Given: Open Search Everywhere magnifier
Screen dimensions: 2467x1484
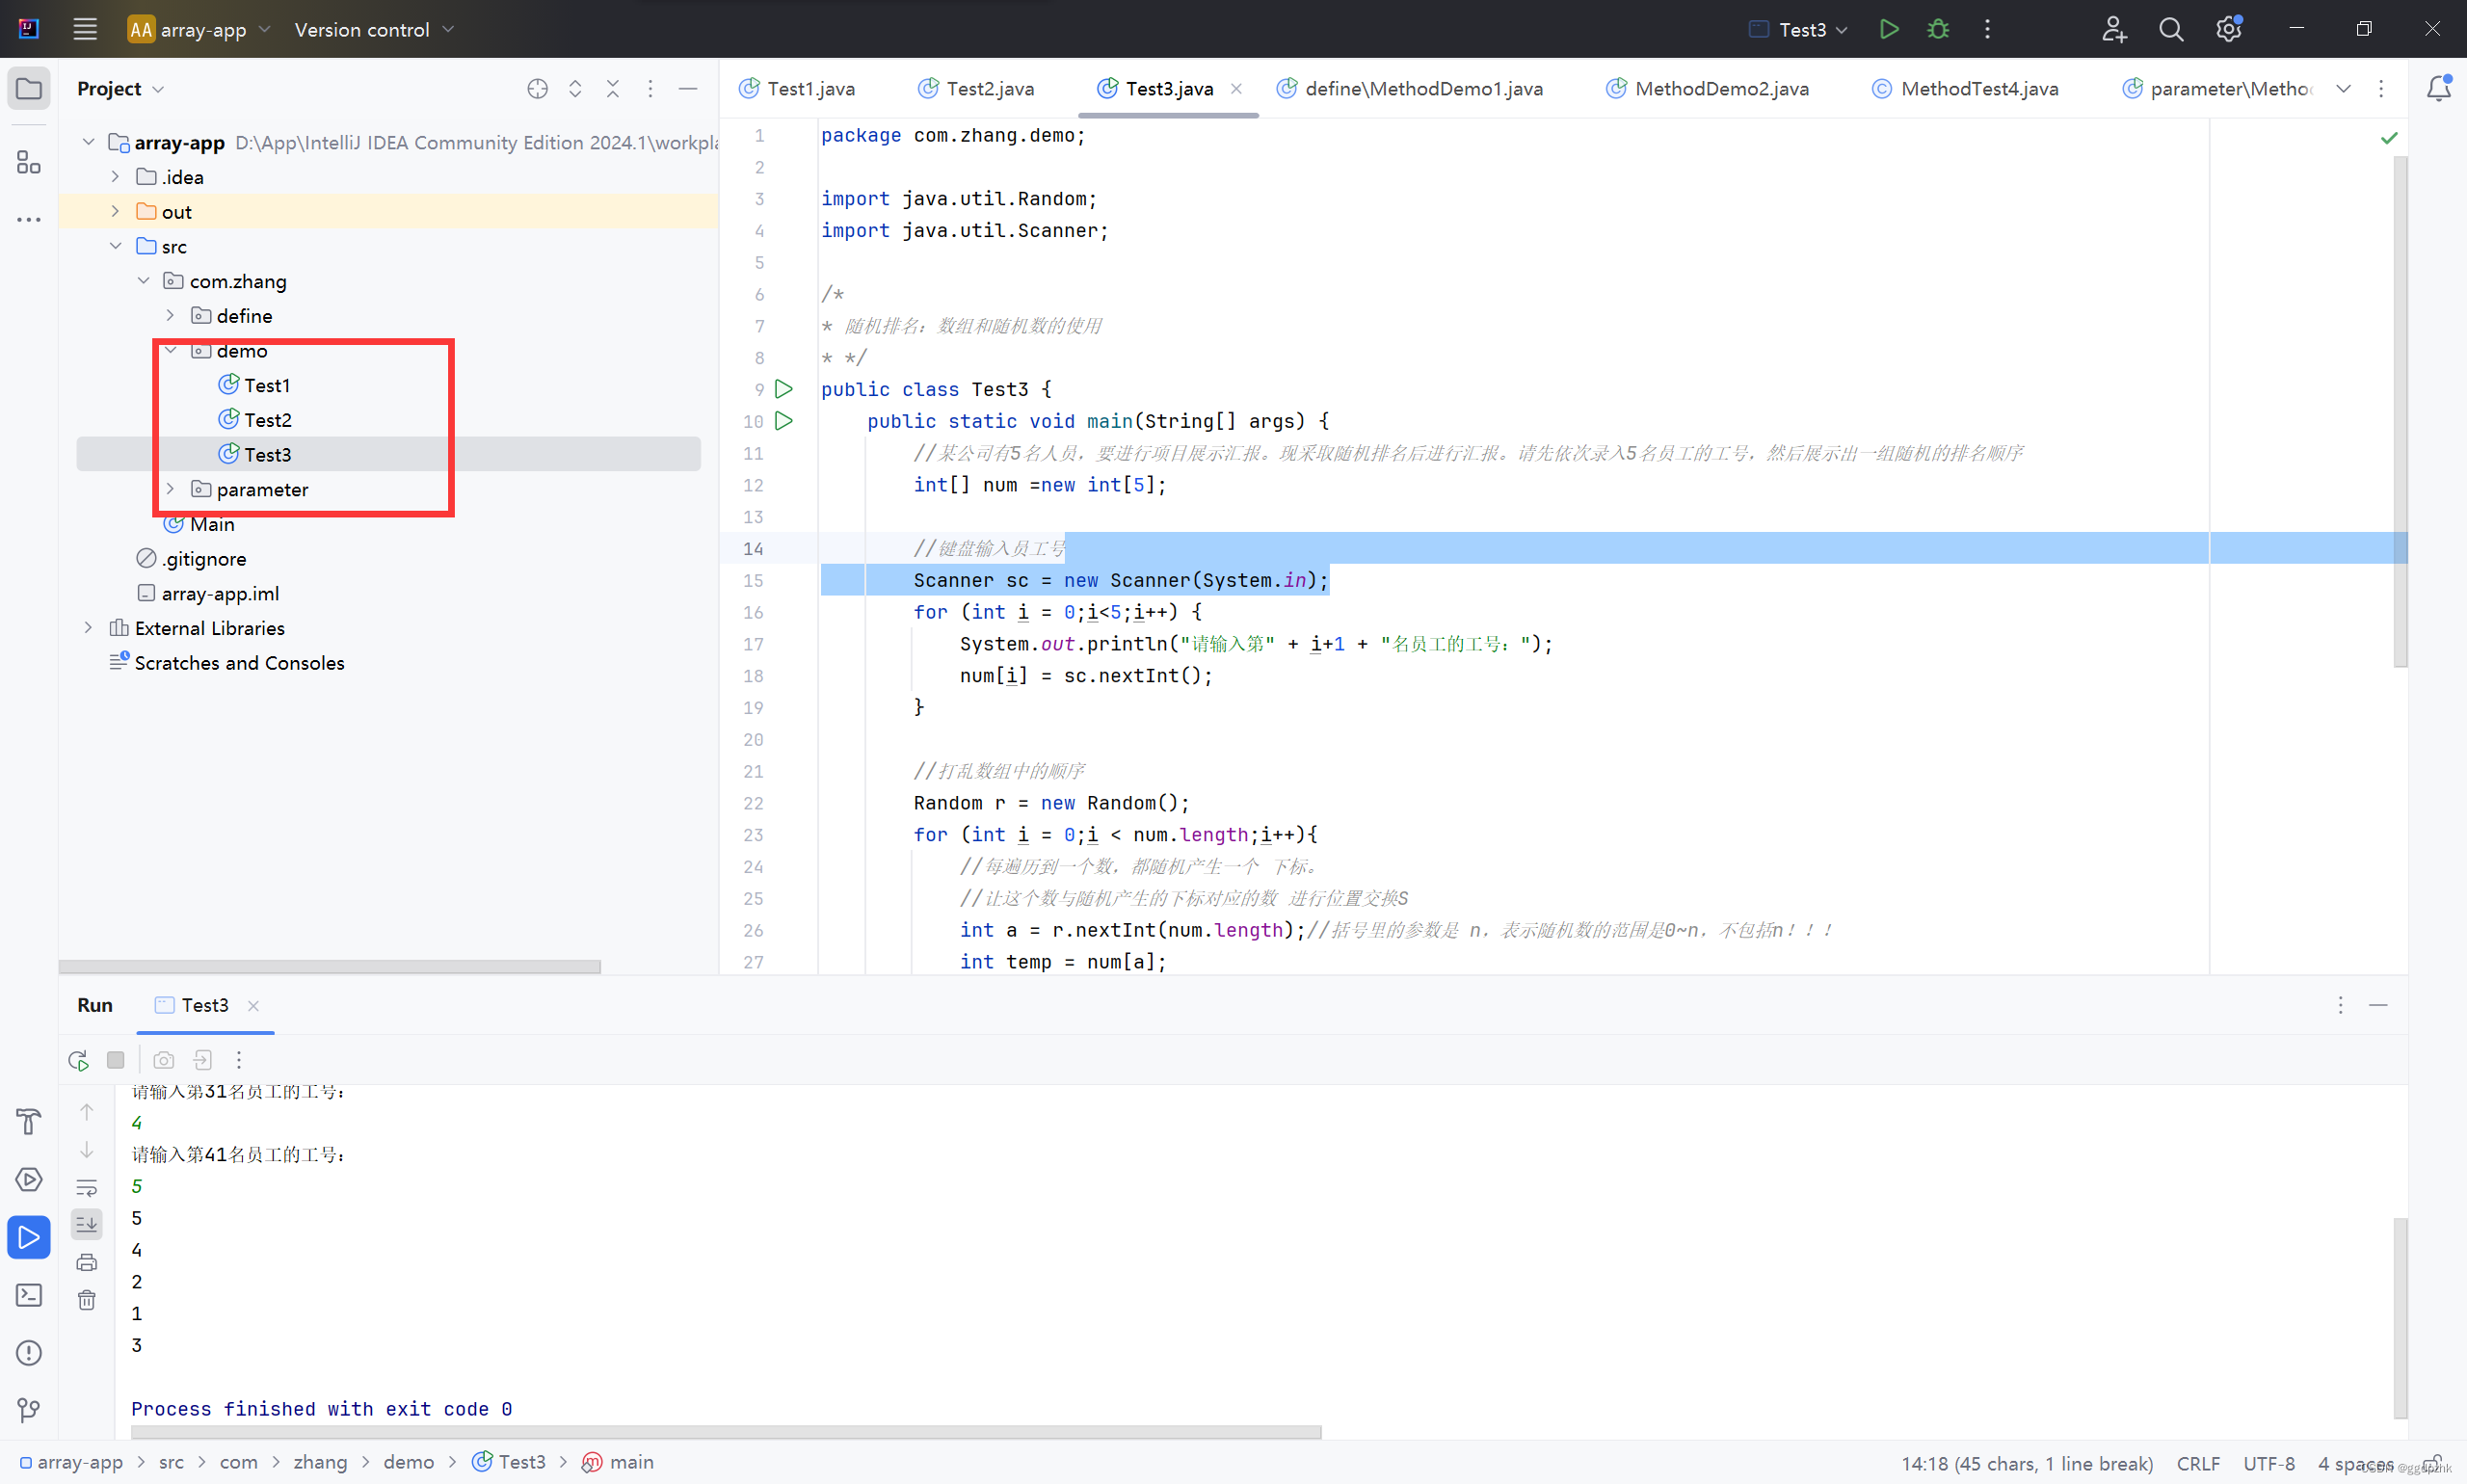Looking at the screenshot, I should (x=2170, y=29).
